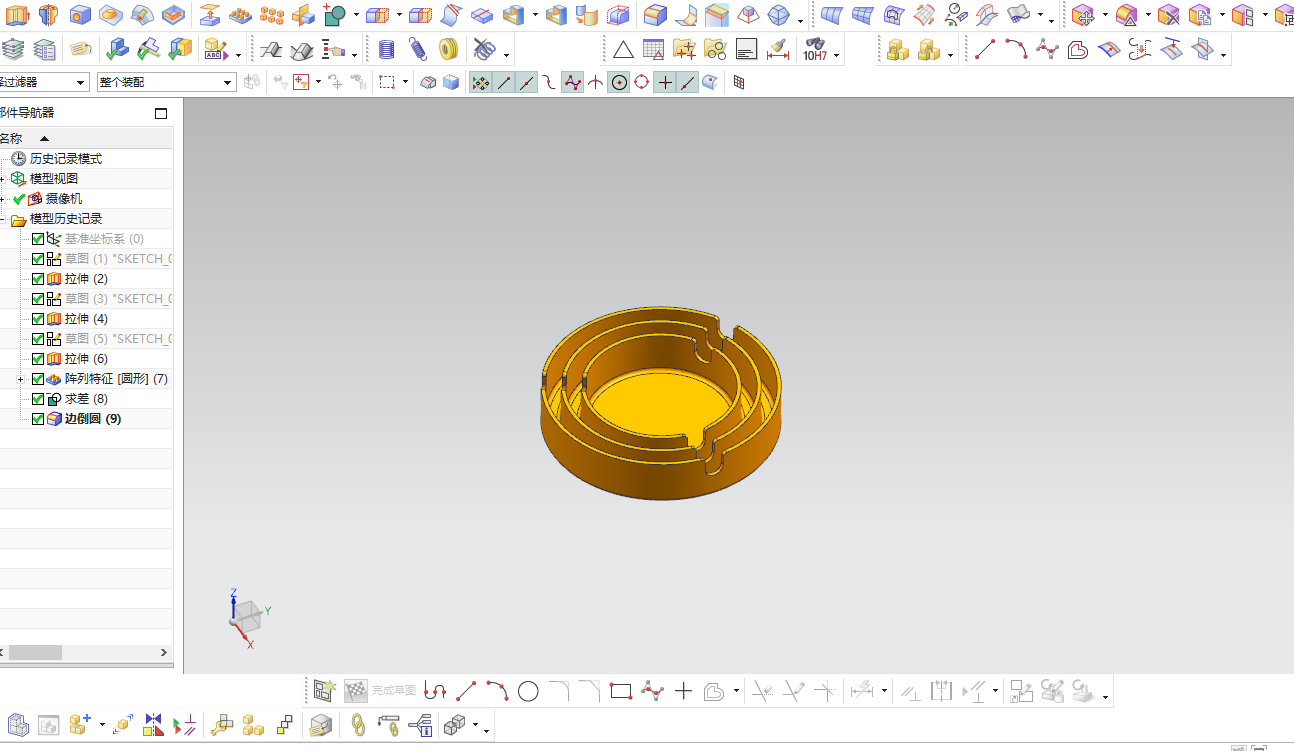Click the 名称 column header

tap(86, 139)
